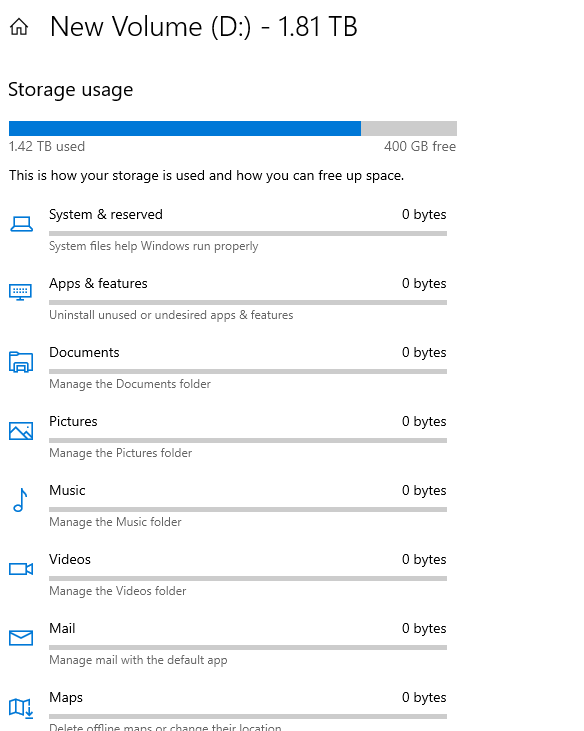Click the '0 bytes' value for Videos
This screenshot has width=584, height=731.
click(424, 559)
